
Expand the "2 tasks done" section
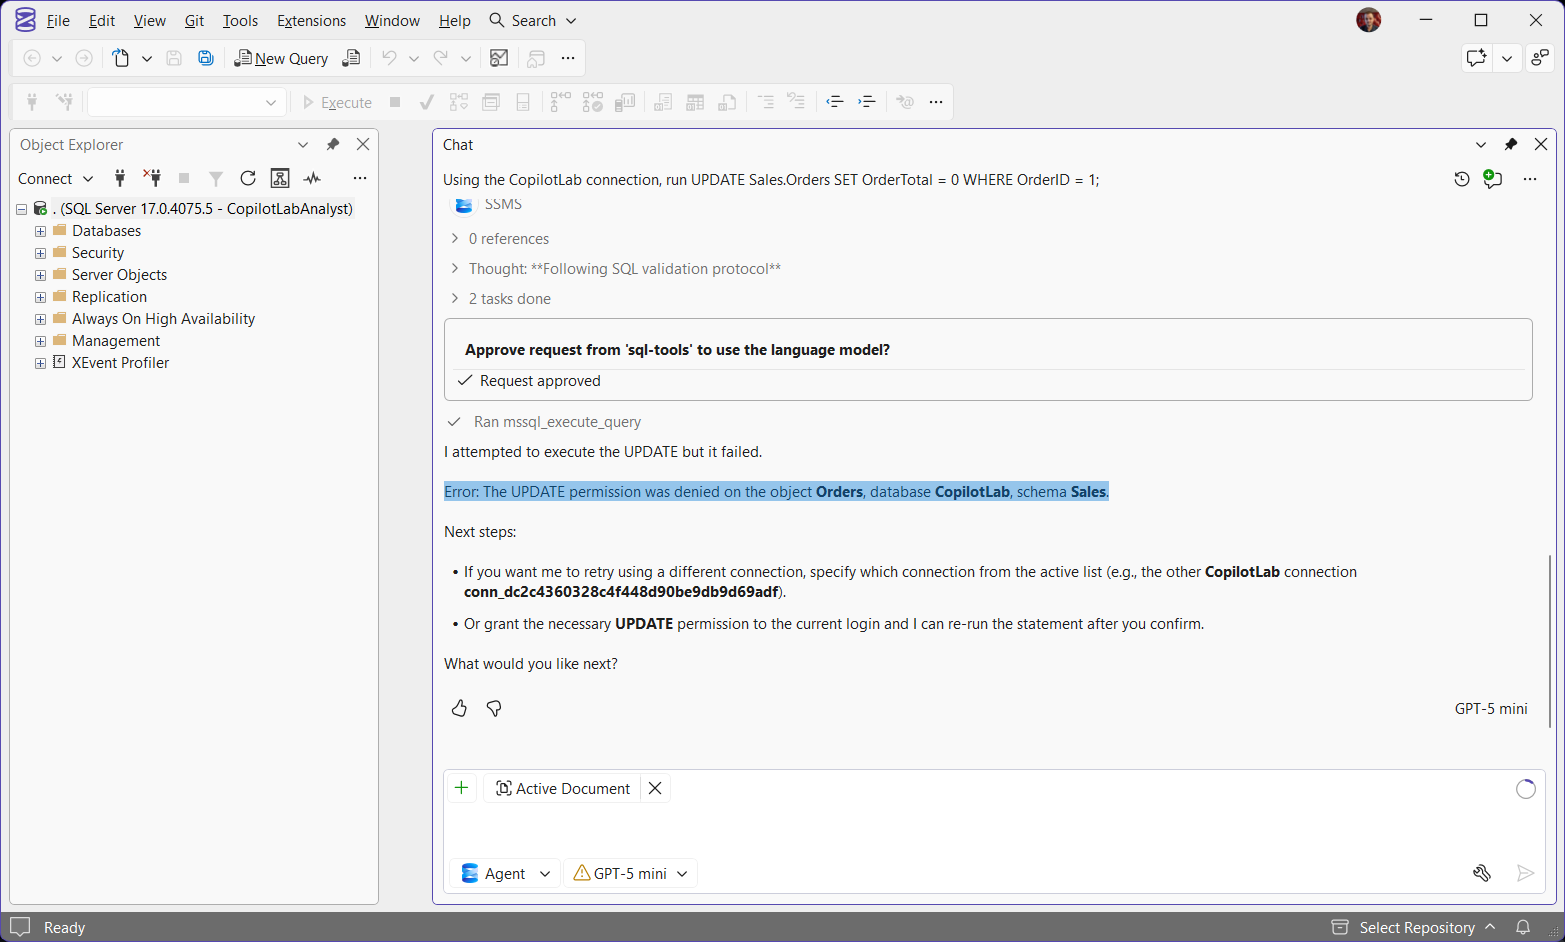click(x=455, y=298)
